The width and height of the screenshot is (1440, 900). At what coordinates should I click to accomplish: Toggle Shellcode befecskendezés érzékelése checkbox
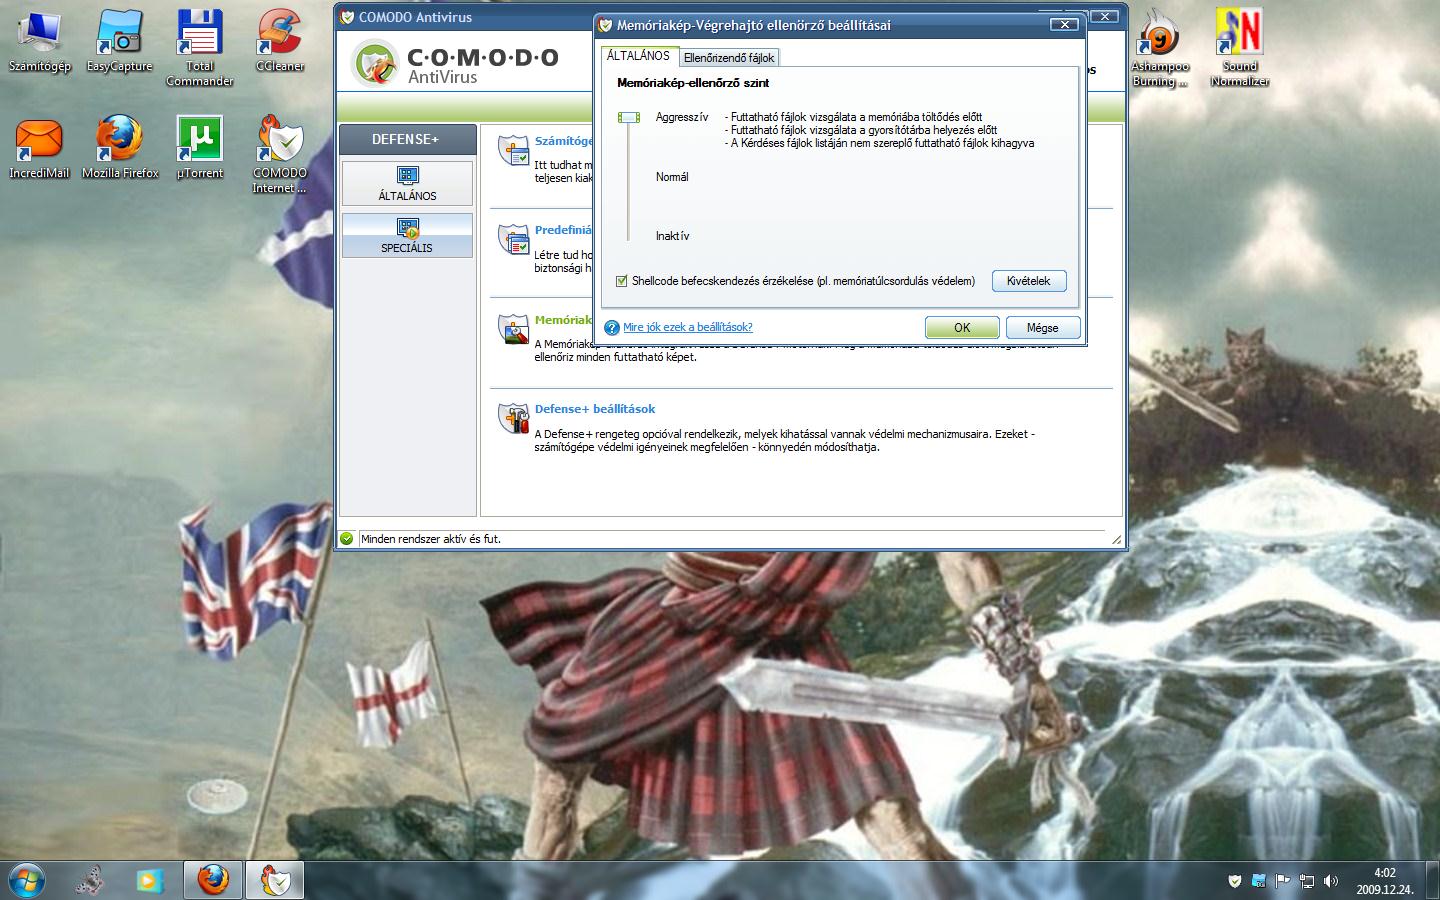tap(621, 281)
